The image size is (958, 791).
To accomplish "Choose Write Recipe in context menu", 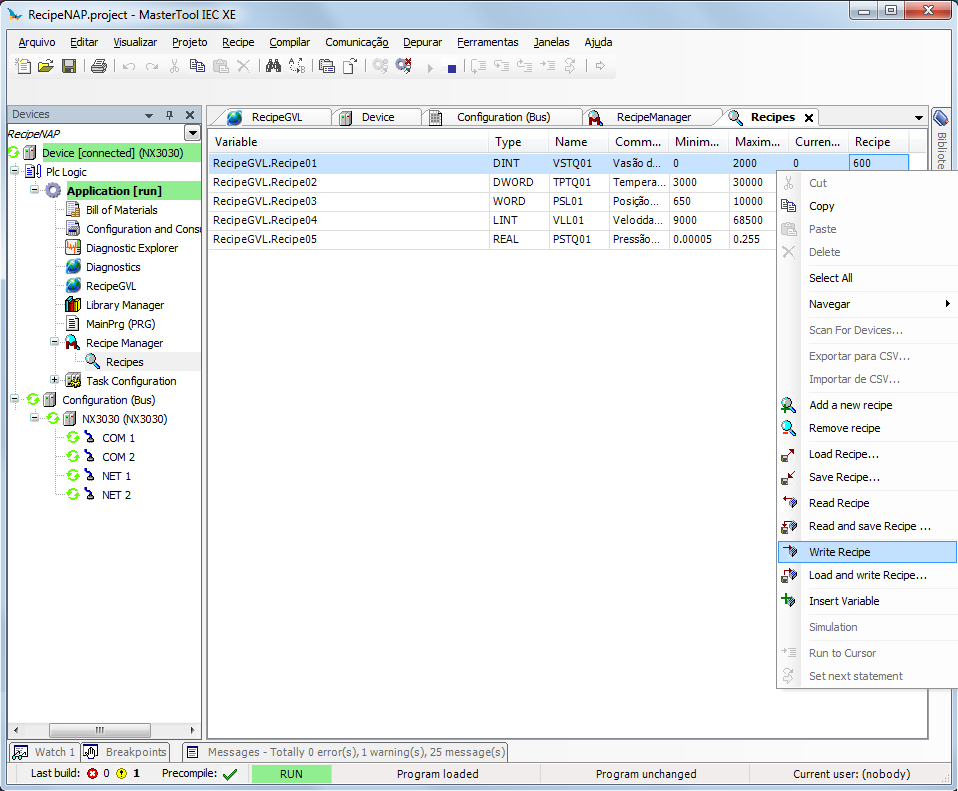I will tap(839, 552).
